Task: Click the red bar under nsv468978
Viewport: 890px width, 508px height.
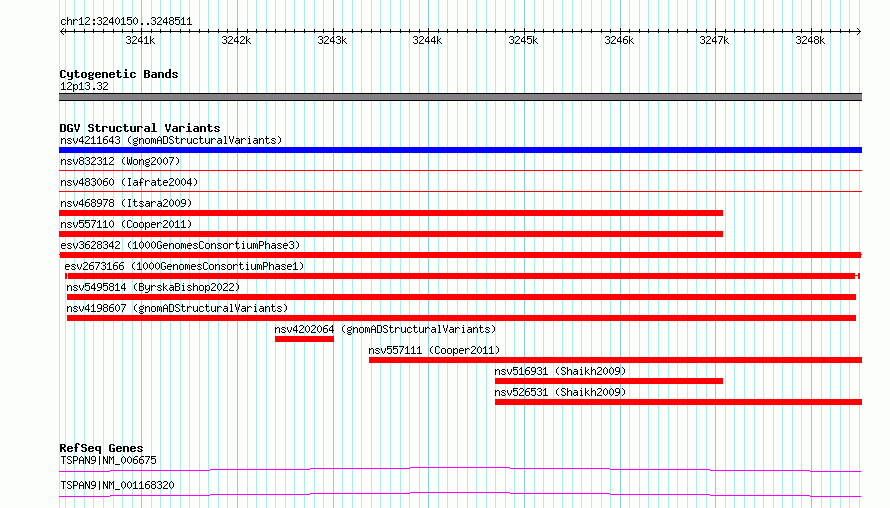Action: 391,213
